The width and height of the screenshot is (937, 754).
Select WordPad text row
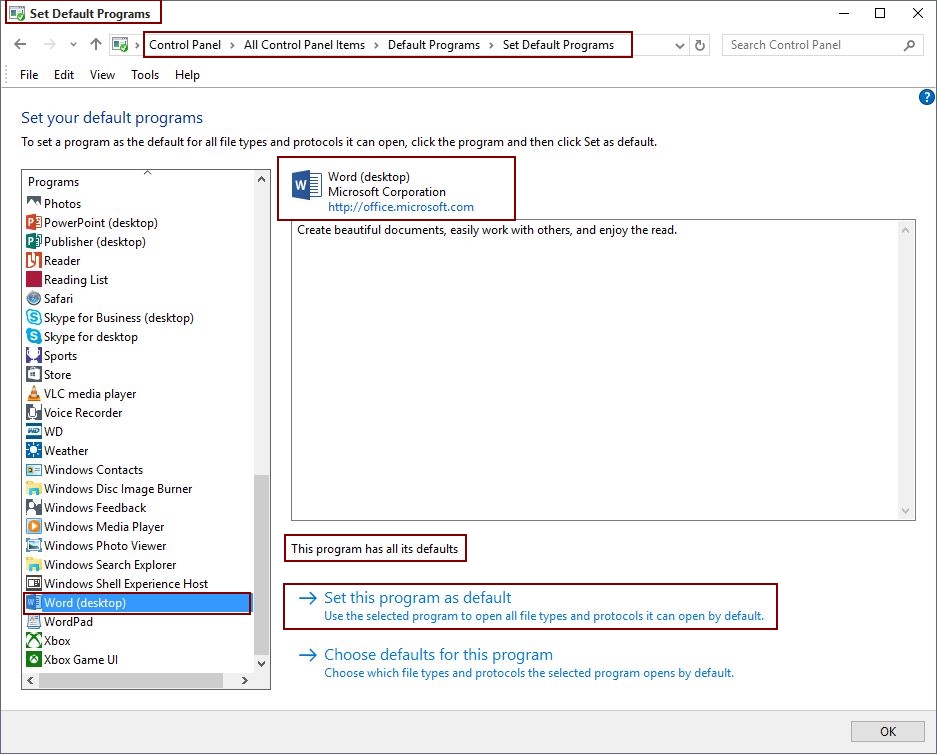click(68, 621)
